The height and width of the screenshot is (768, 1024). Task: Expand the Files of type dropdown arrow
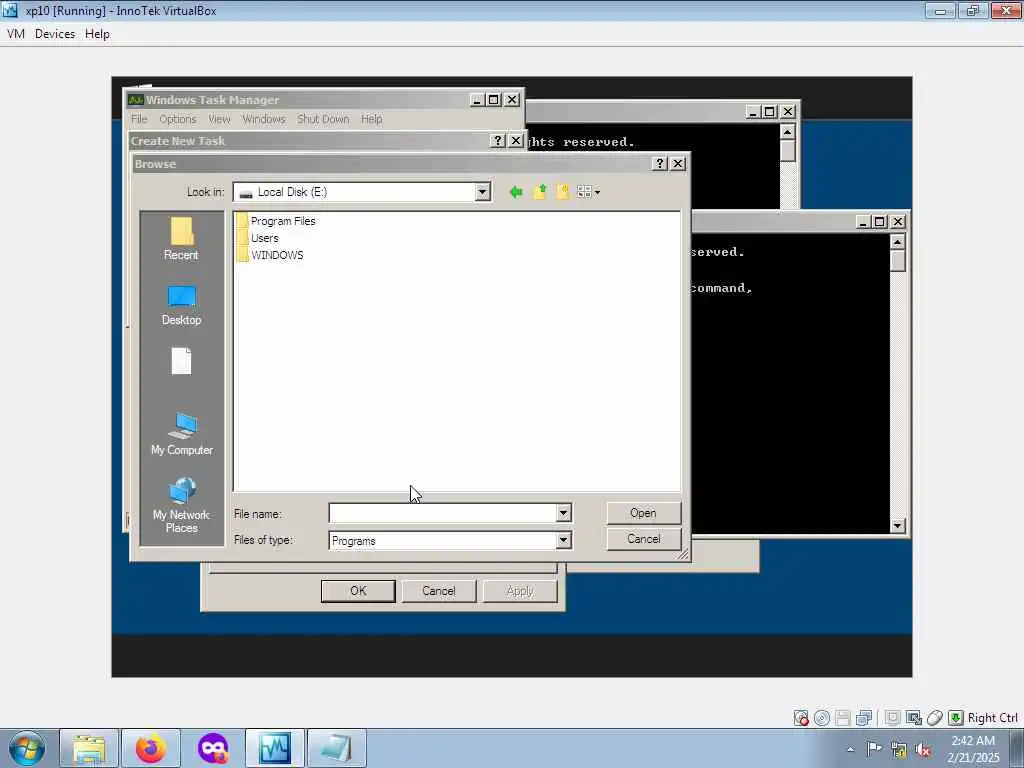pyautogui.click(x=563, y=540)
